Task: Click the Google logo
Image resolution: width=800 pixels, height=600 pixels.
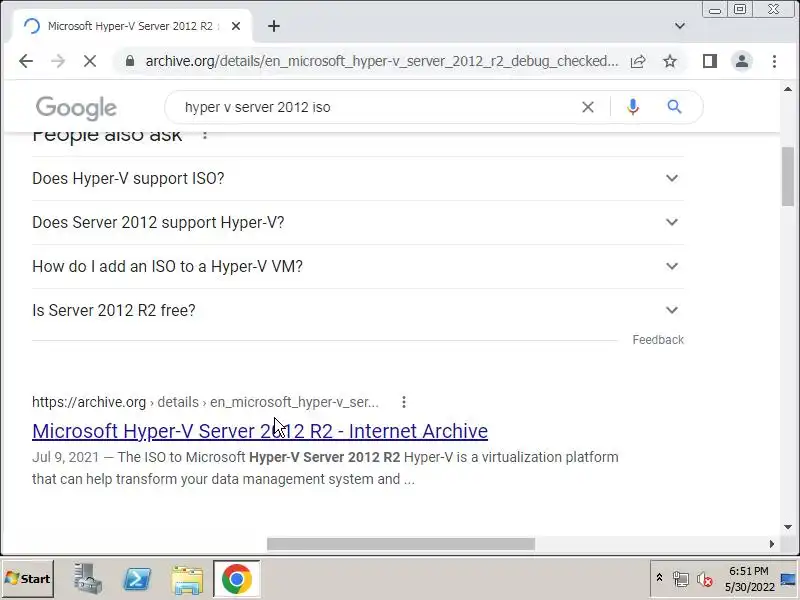Action: point(77,108)
